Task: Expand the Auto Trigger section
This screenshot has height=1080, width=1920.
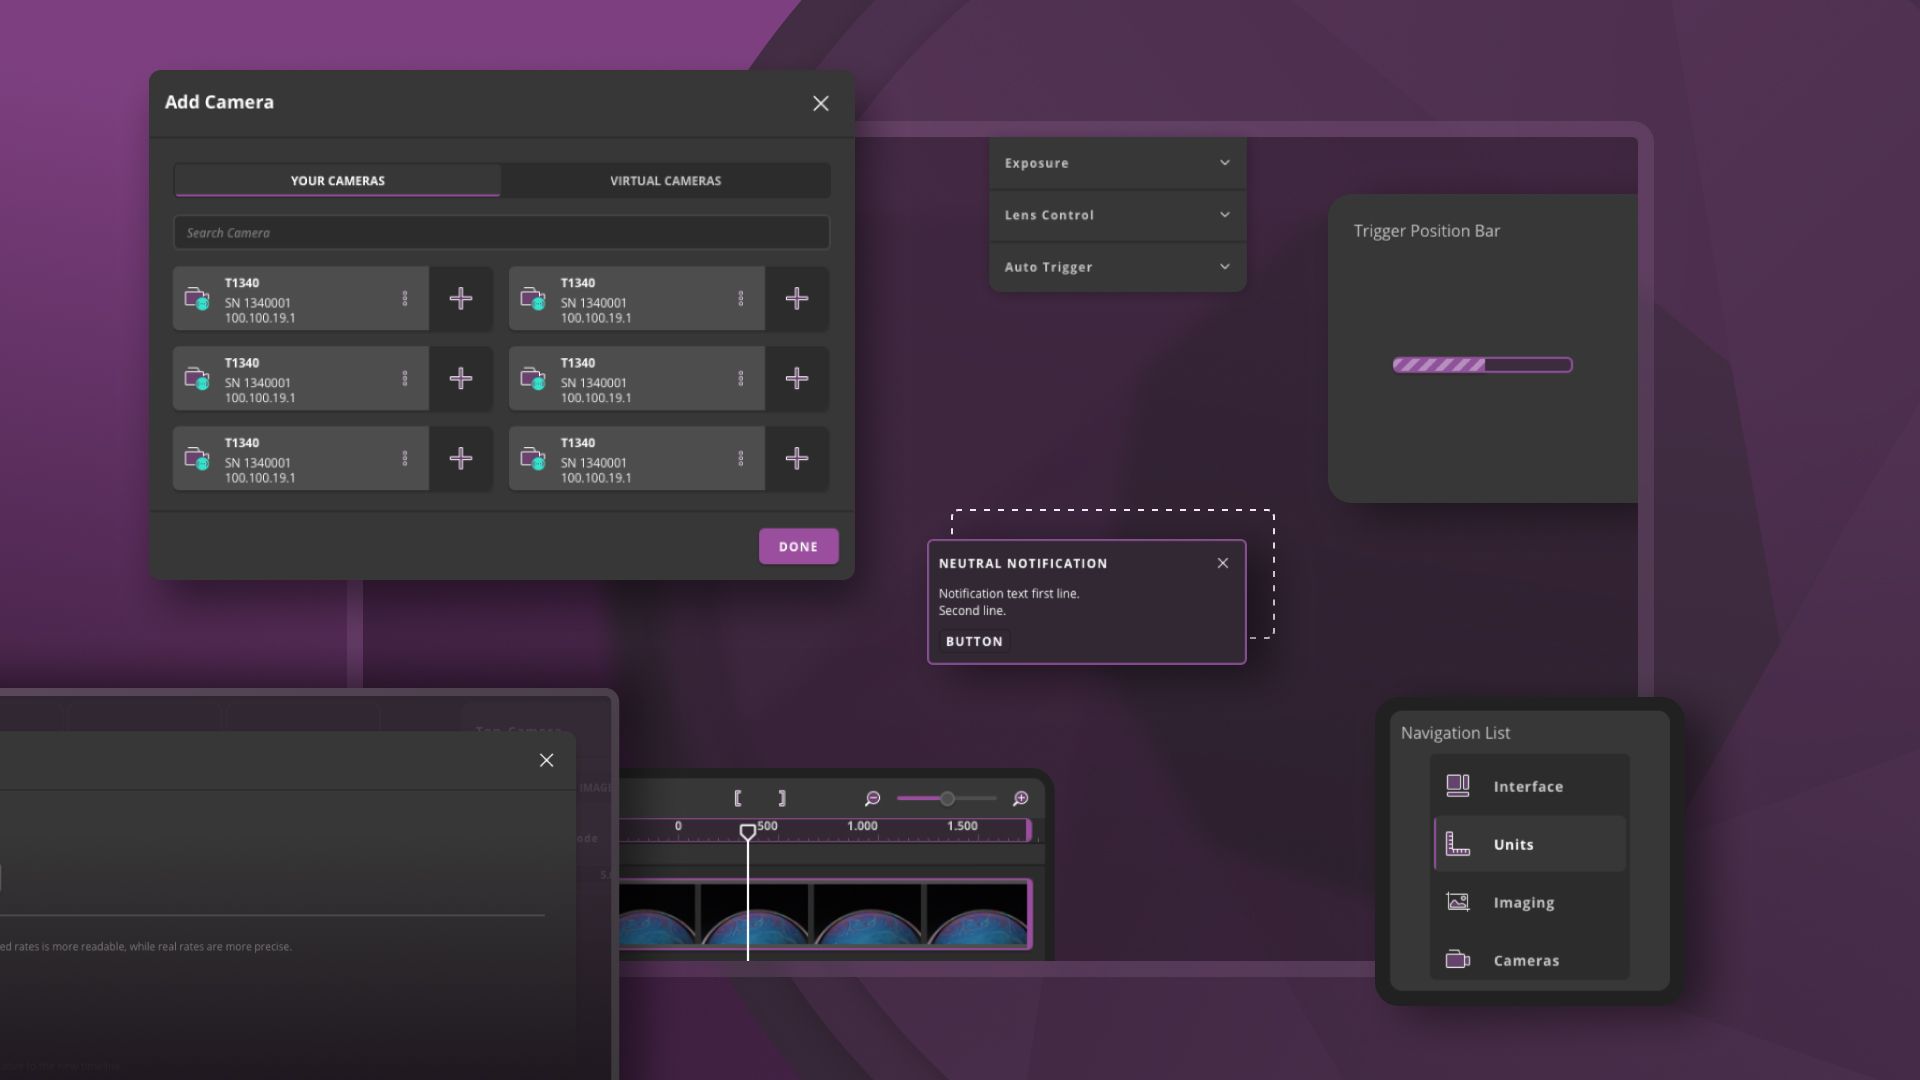Action: click(1117, 267)
